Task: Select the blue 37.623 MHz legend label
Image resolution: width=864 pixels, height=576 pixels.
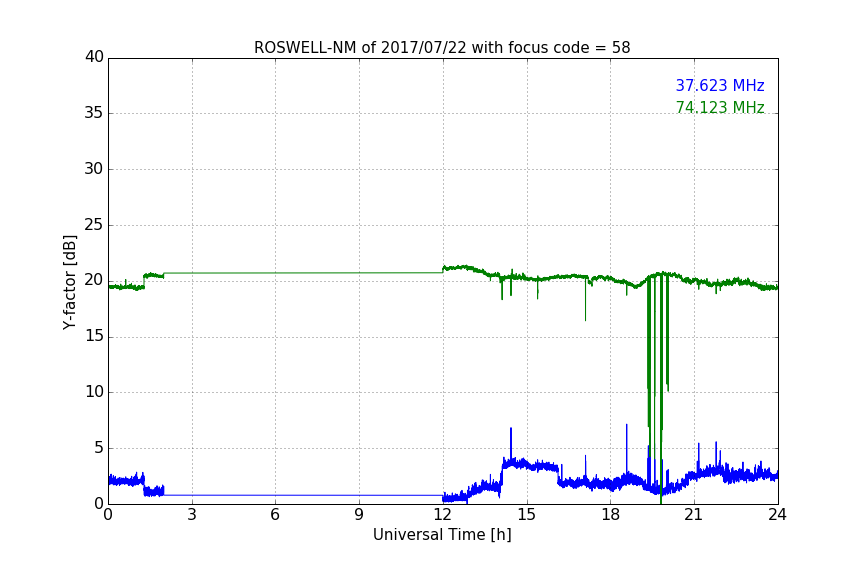Action: (x=720, y=85)
